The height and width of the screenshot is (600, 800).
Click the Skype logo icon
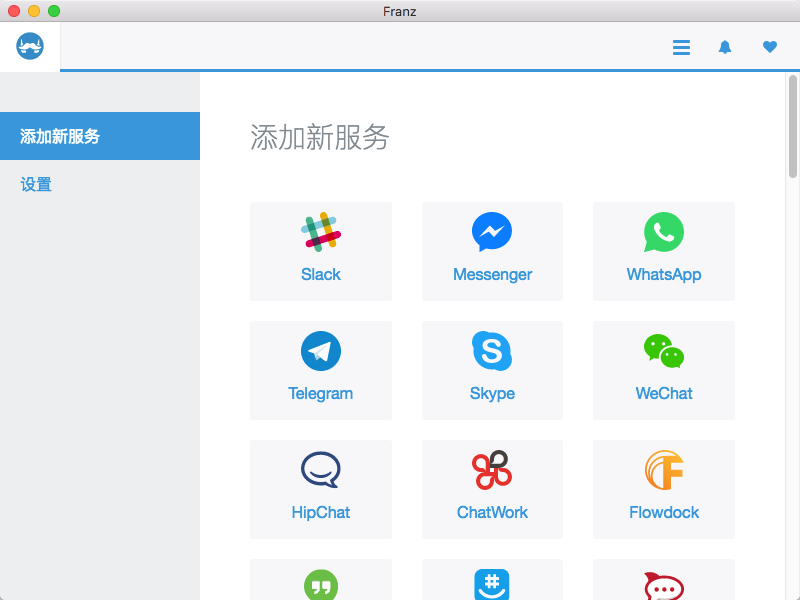point(492,351)
